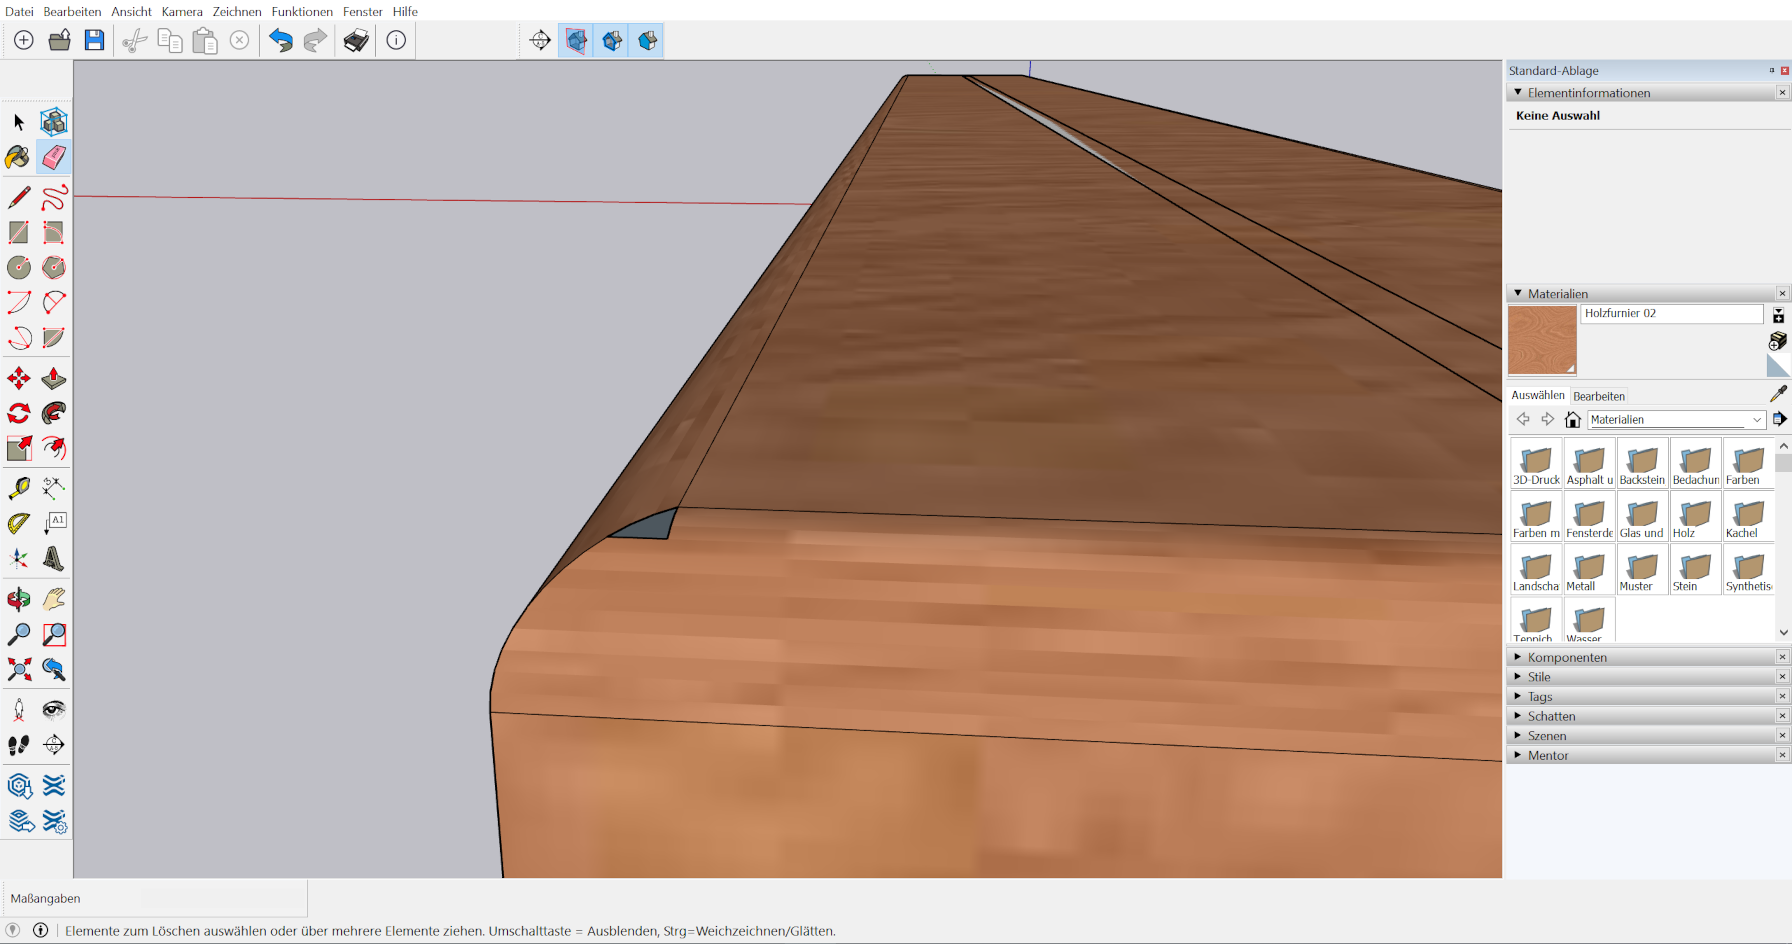Expand the Komponenten panel
Image resolution: width=1792 pixels, height=944 pixels.
click(x=1566, y=657)
